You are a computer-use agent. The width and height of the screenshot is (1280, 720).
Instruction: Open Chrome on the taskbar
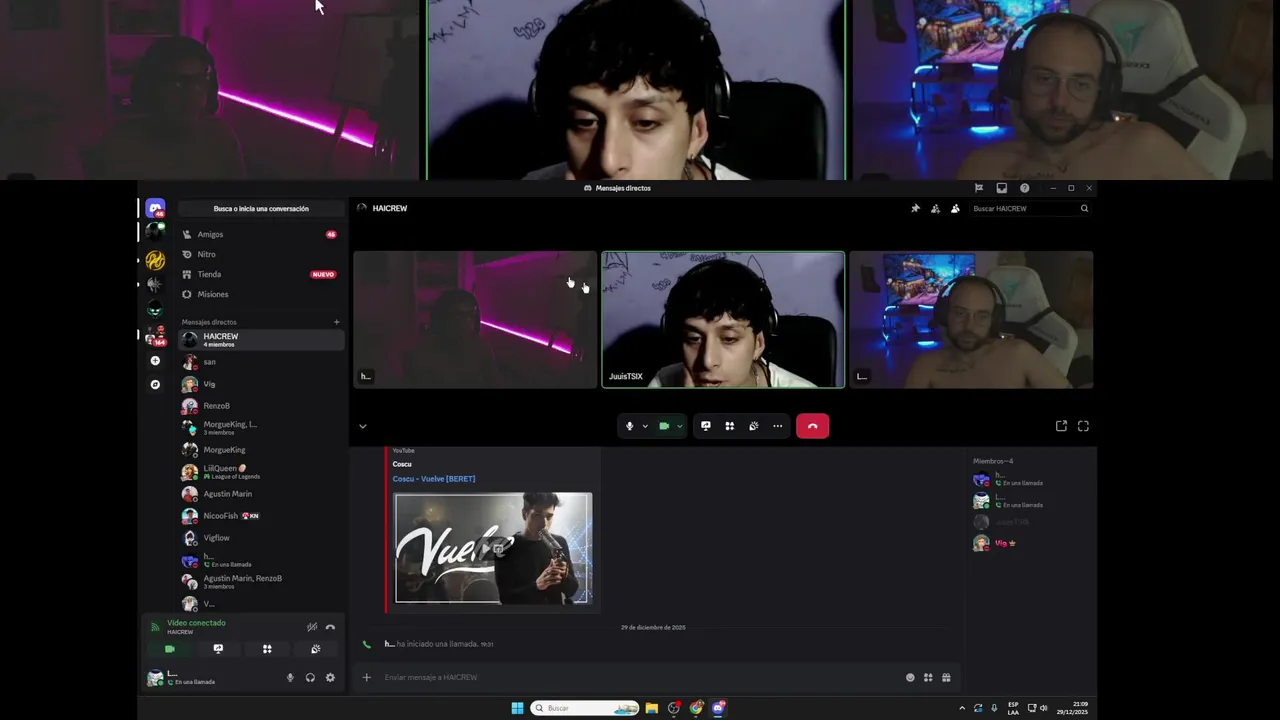pos(696,708)
